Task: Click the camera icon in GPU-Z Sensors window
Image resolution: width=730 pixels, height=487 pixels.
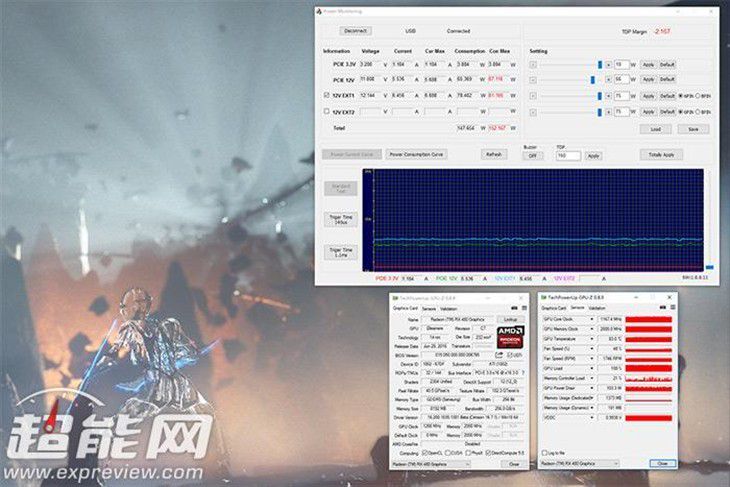Action: pyautogui.click(x=663, y=307)
